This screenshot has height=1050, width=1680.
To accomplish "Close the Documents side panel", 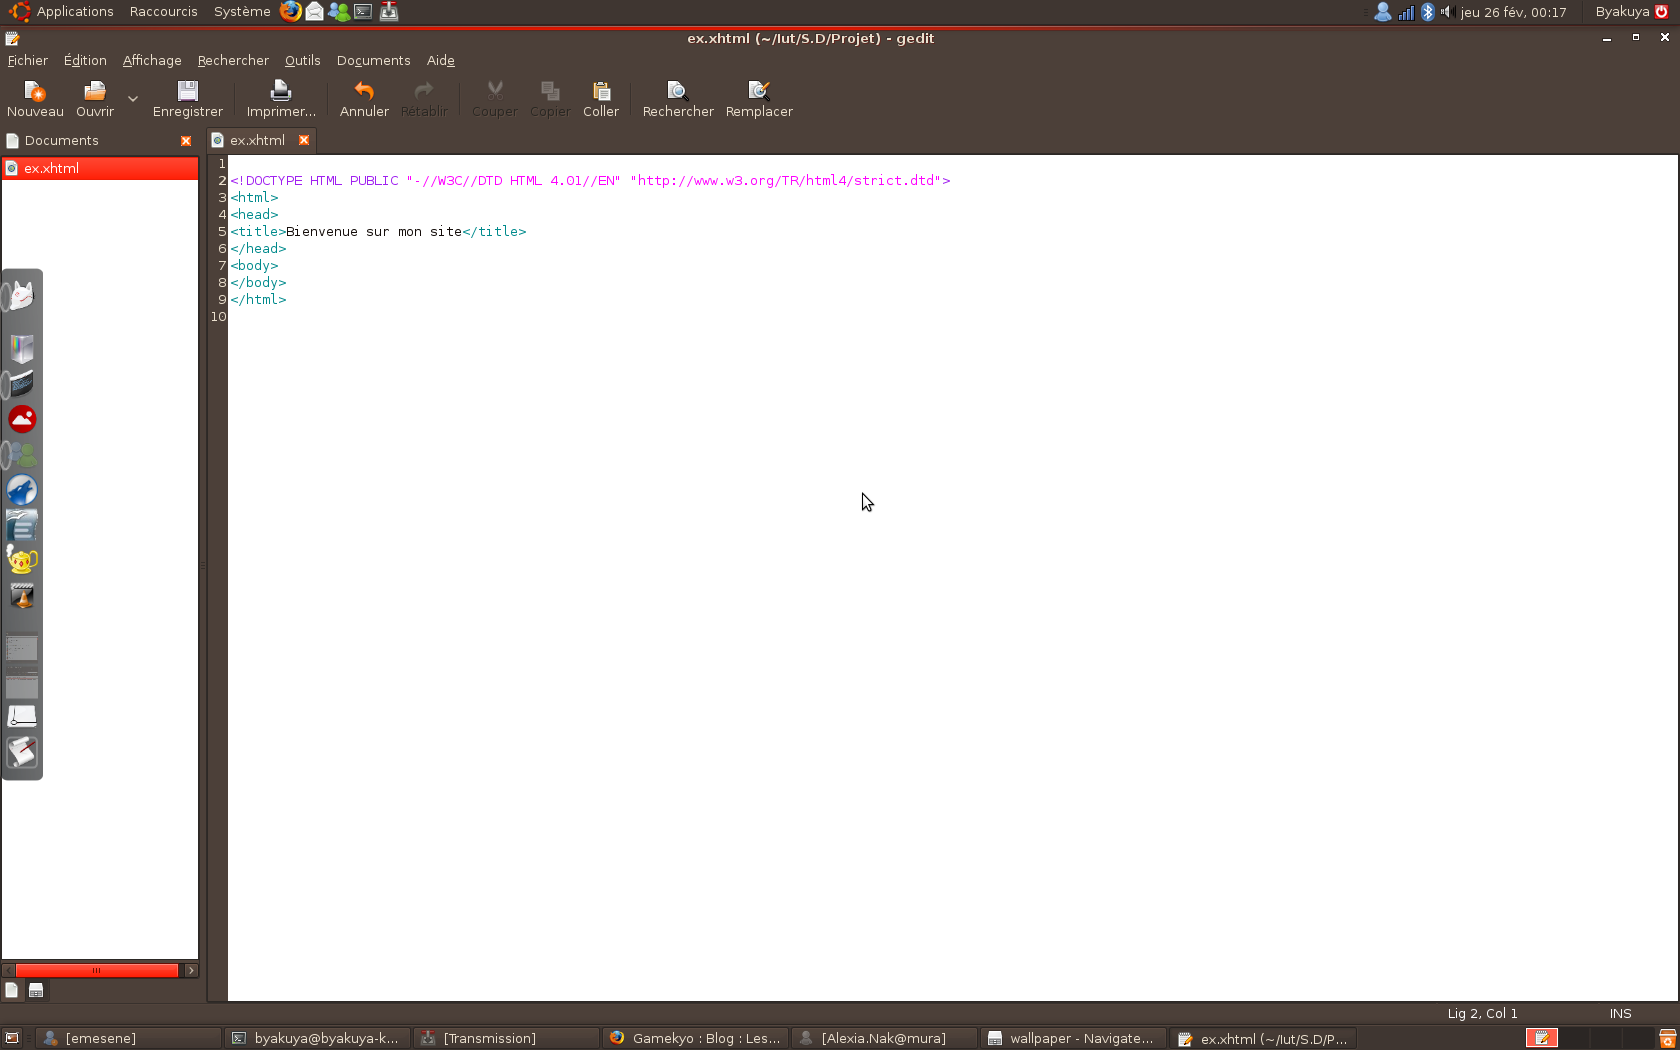I will coord(186,141).
